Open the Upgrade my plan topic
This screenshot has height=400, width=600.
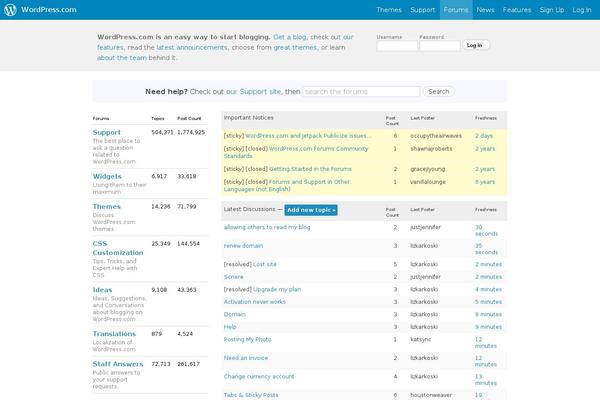277,289
